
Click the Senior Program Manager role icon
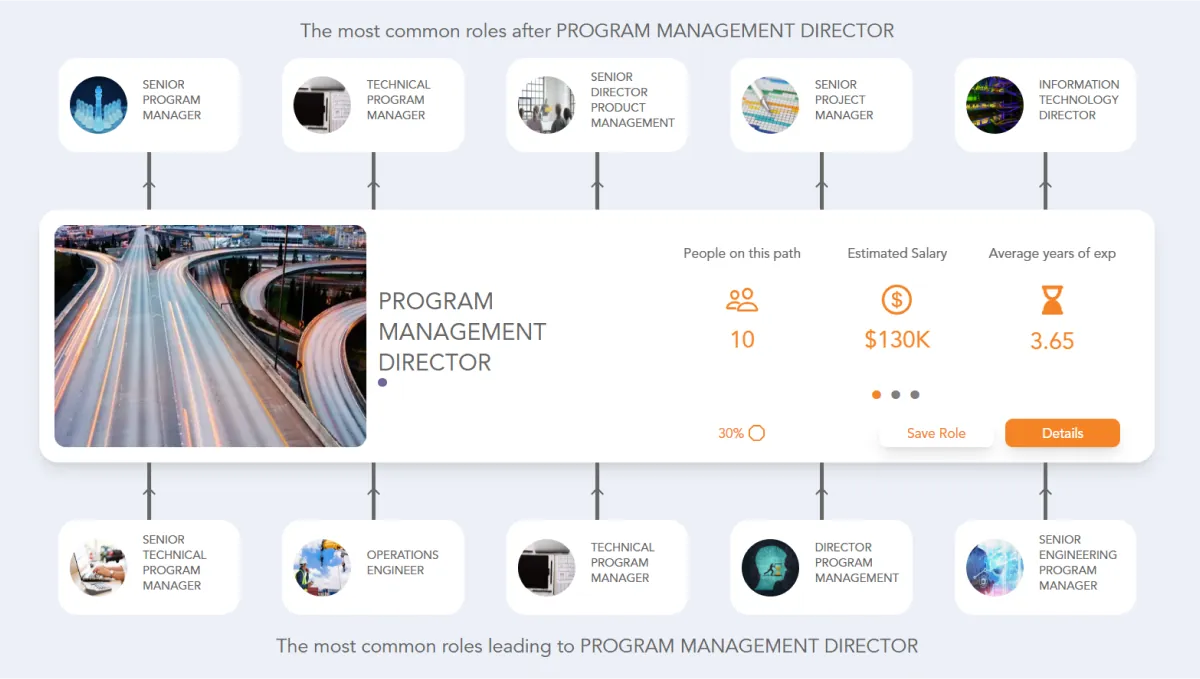point(98,105)
